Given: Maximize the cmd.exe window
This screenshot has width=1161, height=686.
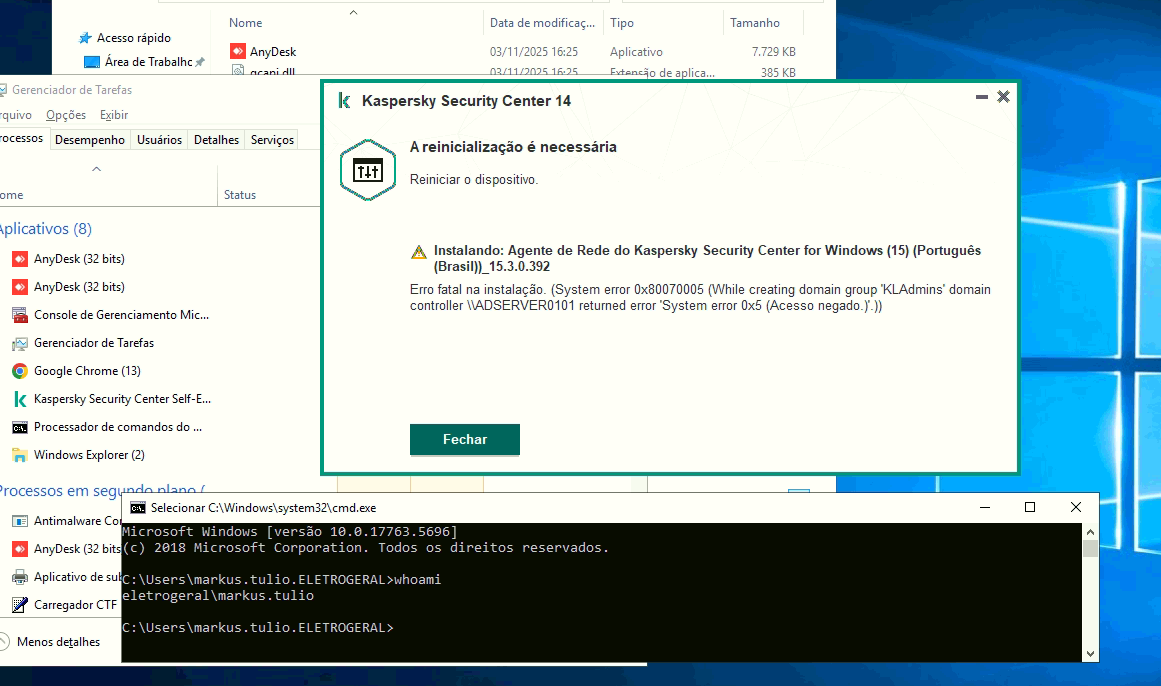Looking at the screenshot, I should tap(1030, 507).
